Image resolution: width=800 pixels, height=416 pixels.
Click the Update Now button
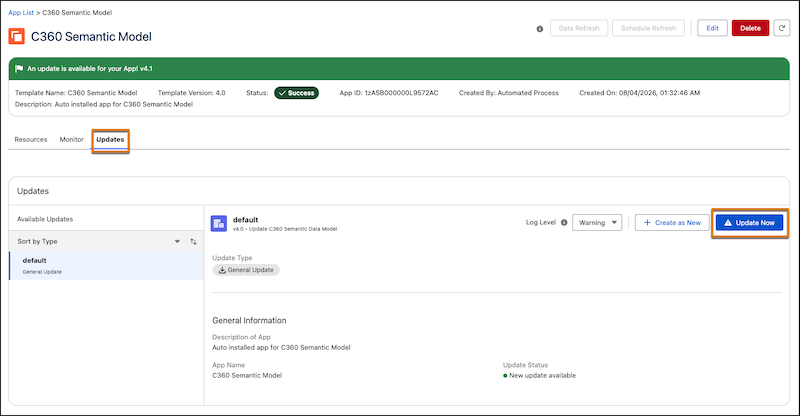pos(749,223)
